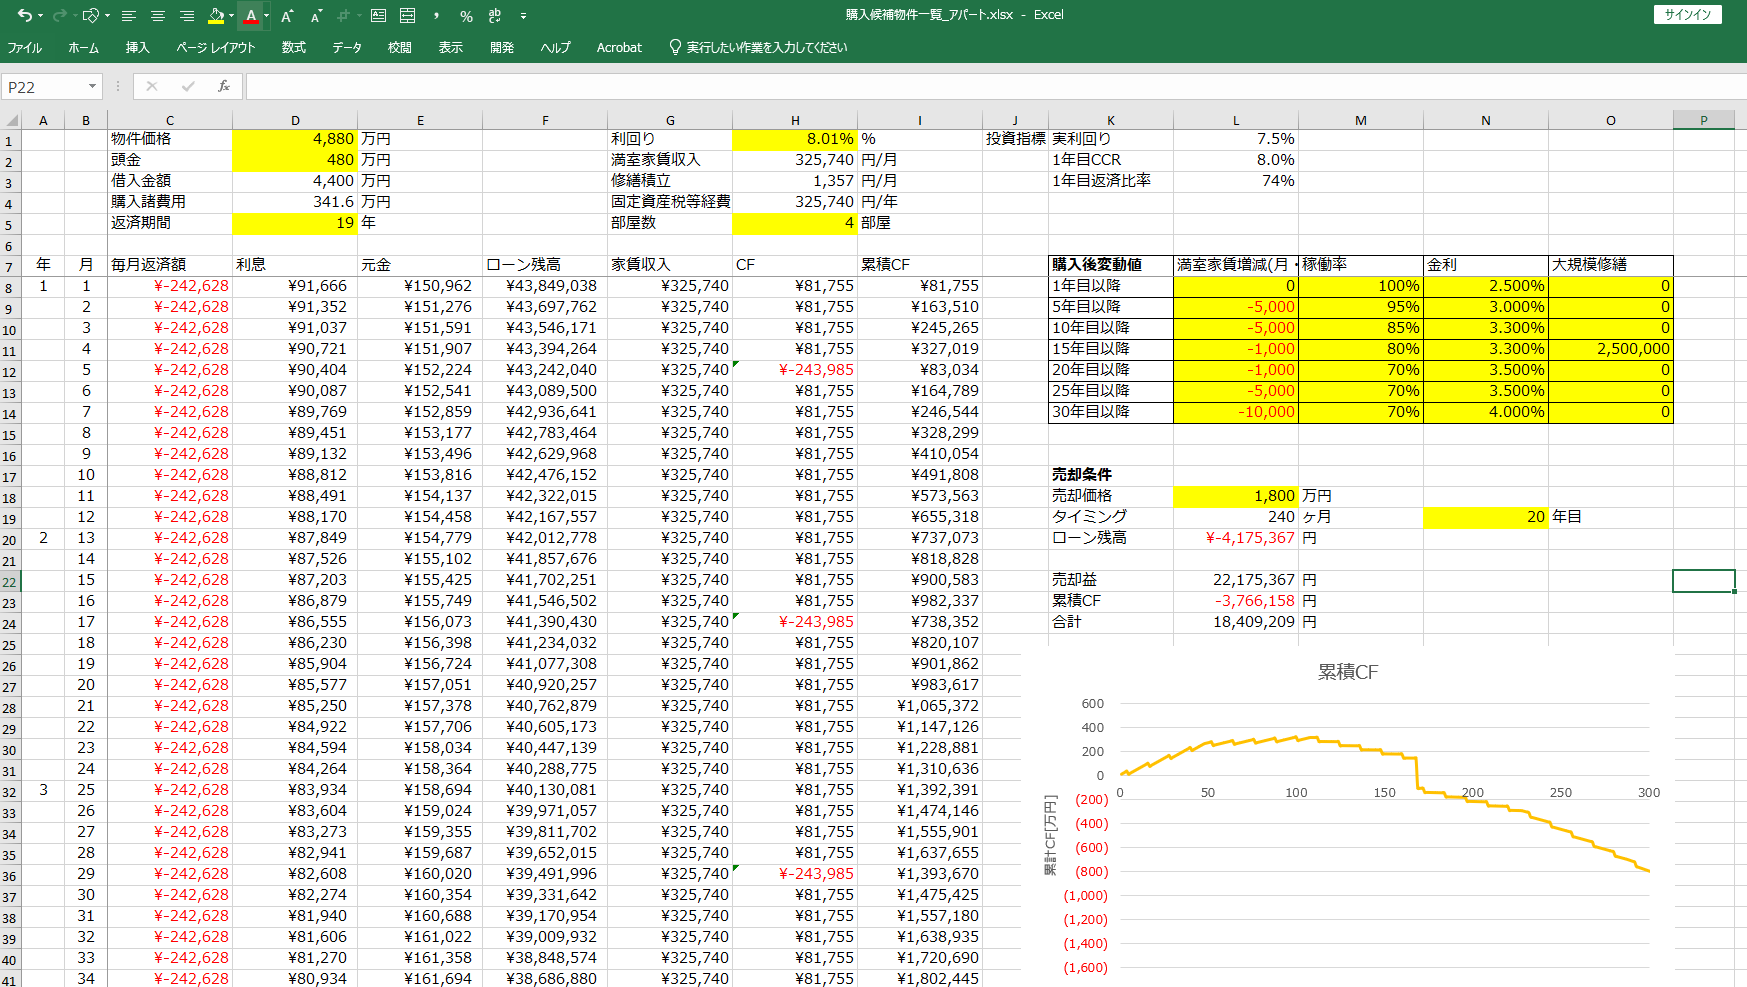Open the font color dropdown arrow
This screenshot has height=987, width=1747.
266,15
